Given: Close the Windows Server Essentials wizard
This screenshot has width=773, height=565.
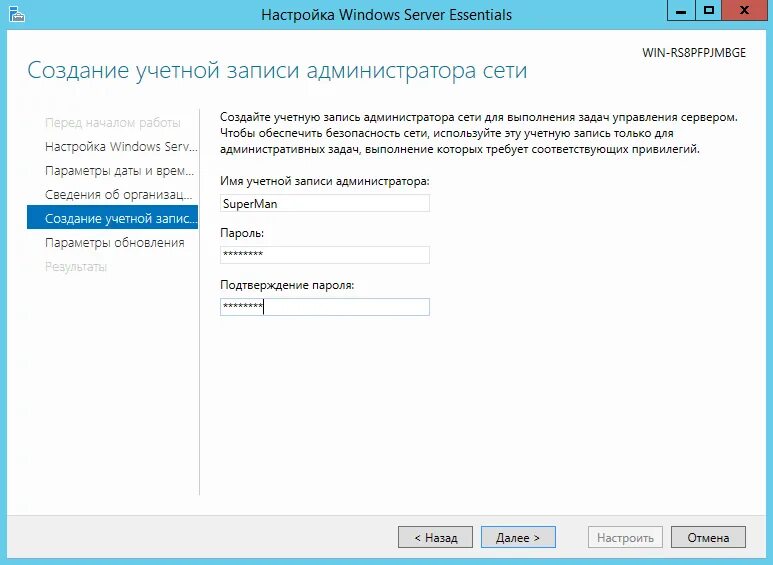Looking at the screenshot, I should coord(744,11).
